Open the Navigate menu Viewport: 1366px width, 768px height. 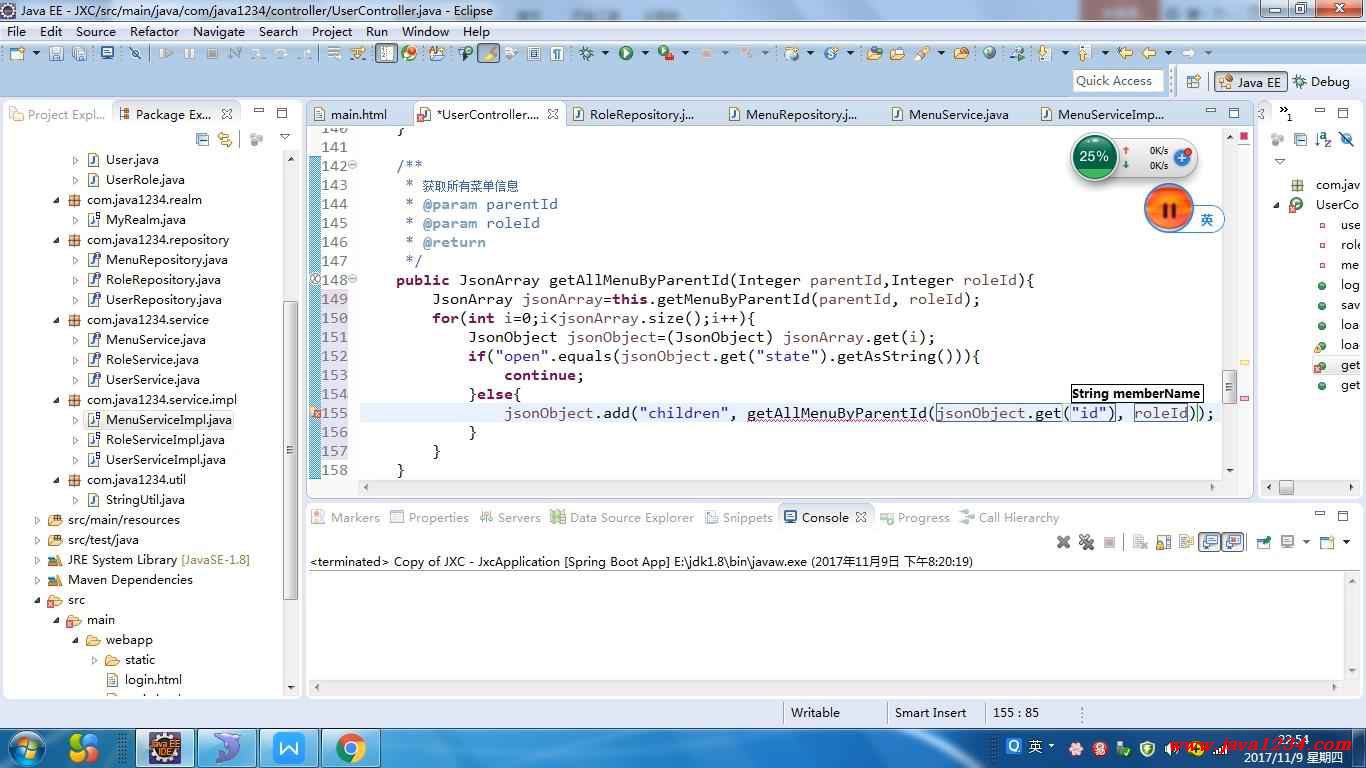click(x=219, y=31)
